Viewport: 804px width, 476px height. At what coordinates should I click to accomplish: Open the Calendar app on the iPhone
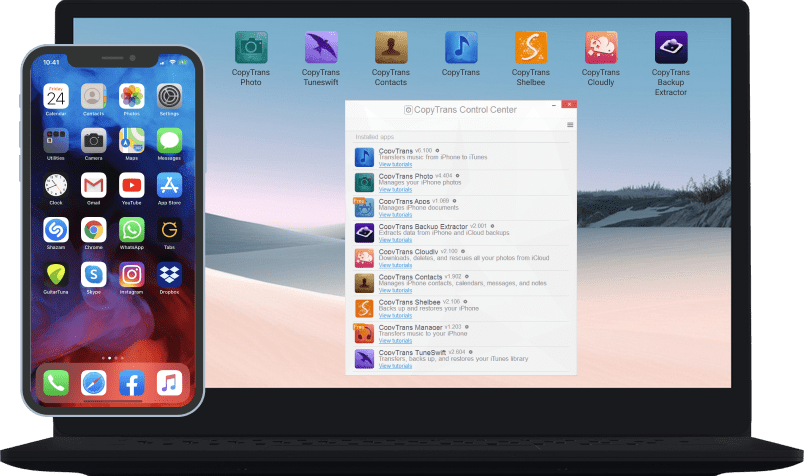click(56, 96)
